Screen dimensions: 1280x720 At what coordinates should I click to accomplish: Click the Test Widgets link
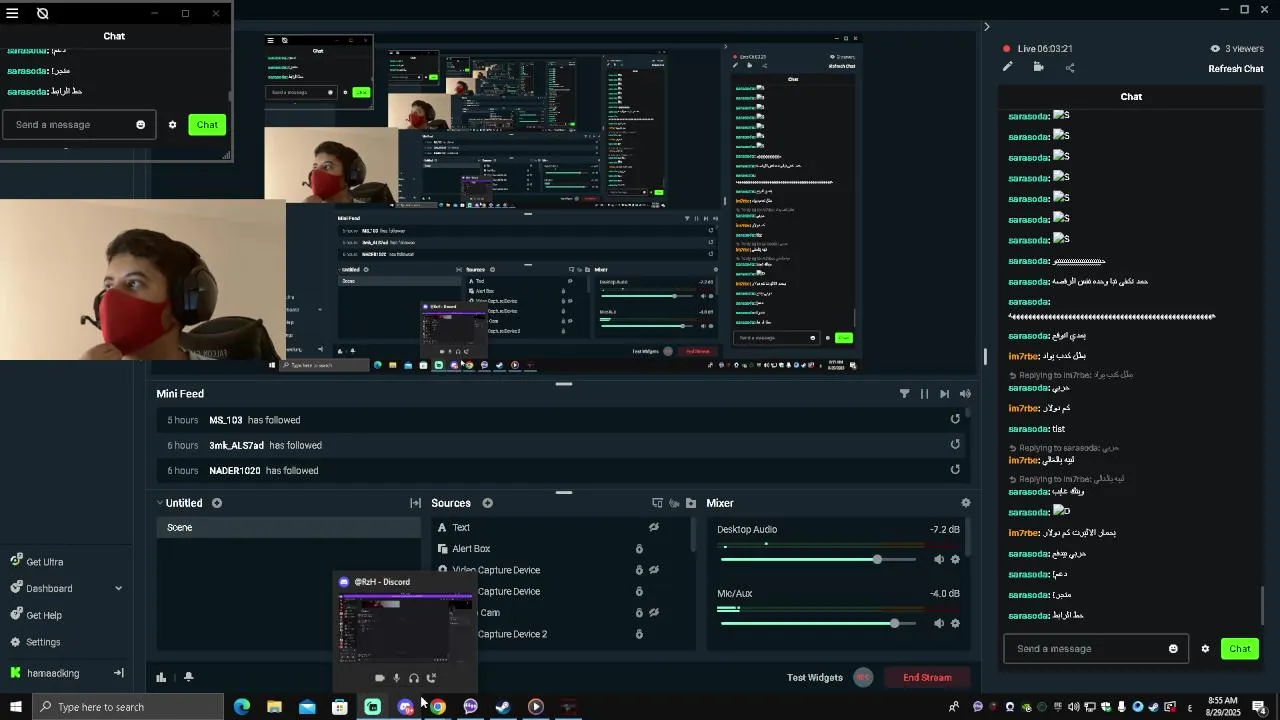tap(815, 678)
